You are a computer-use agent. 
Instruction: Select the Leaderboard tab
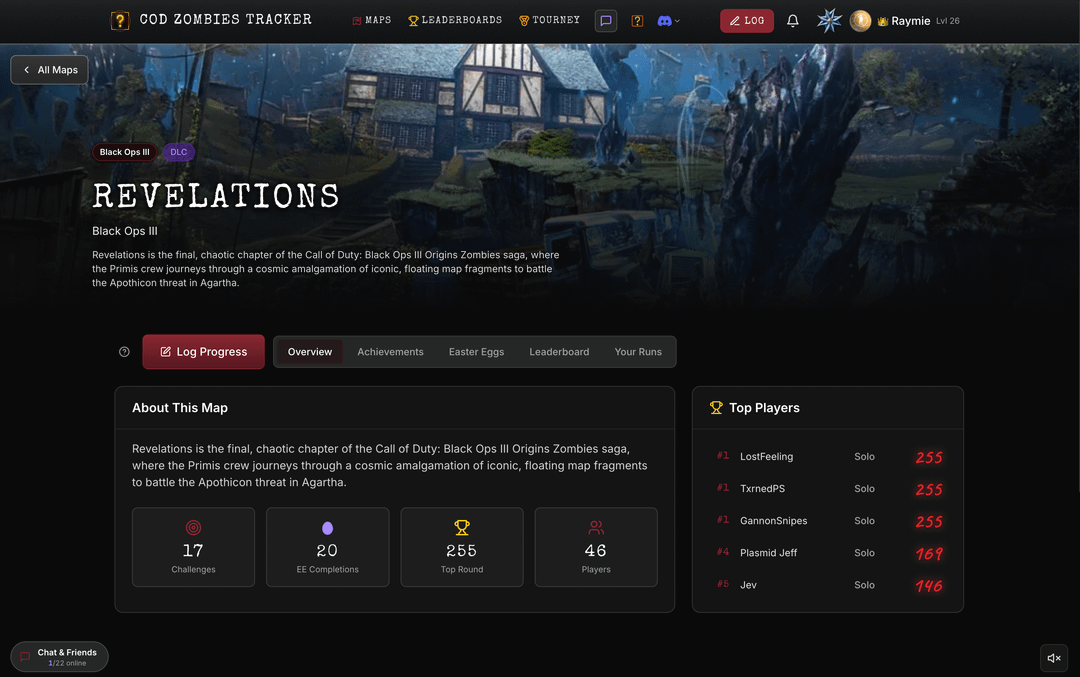click(x=559, y=352)
